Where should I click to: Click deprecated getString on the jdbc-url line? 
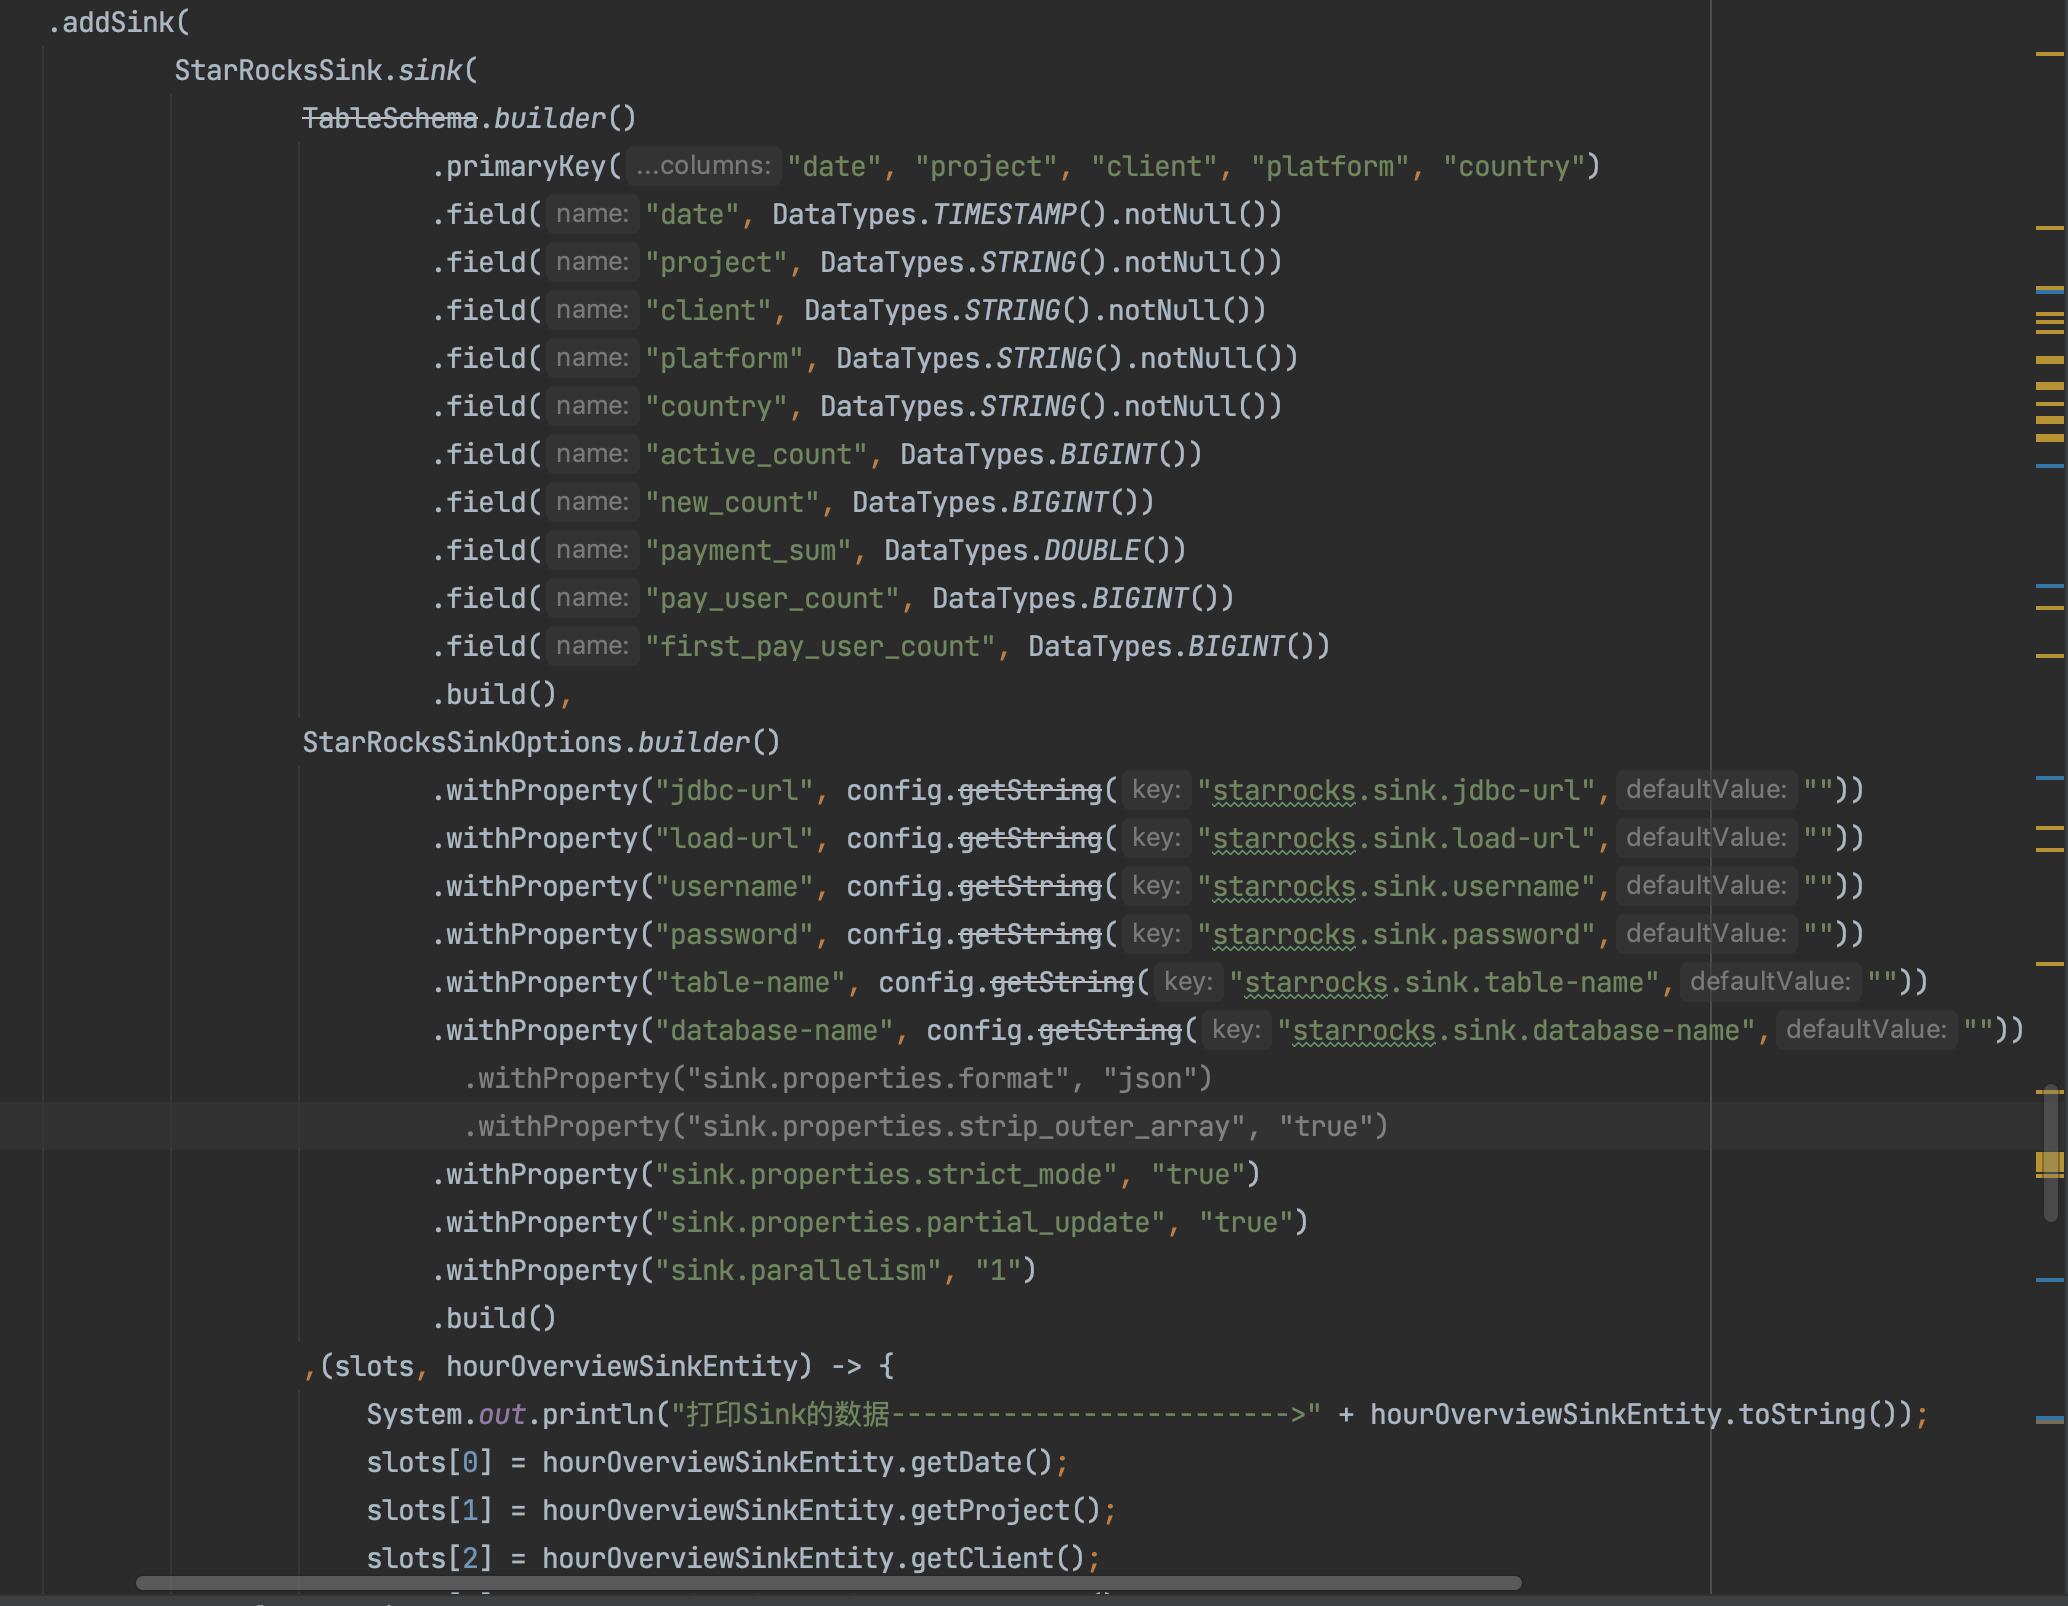1030,790
